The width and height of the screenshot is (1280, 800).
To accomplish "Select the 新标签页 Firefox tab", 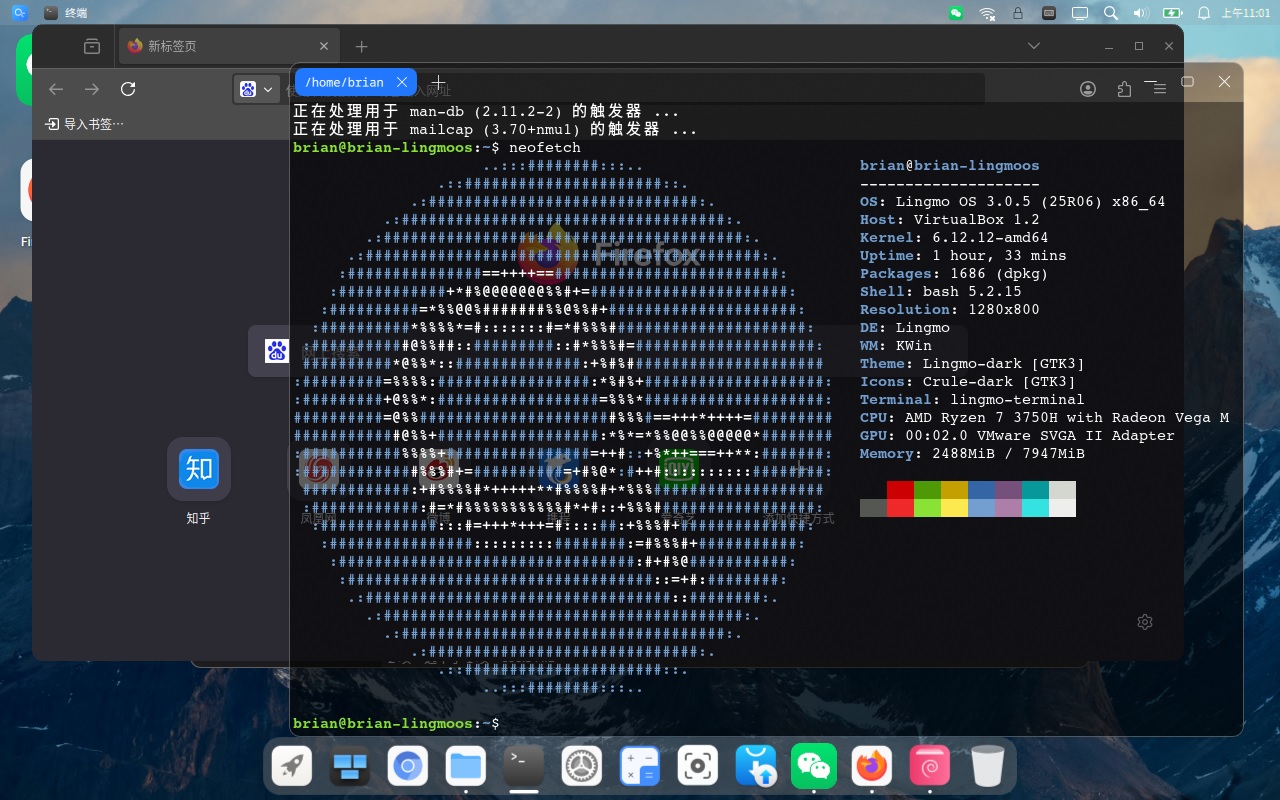I will [220, 46].
